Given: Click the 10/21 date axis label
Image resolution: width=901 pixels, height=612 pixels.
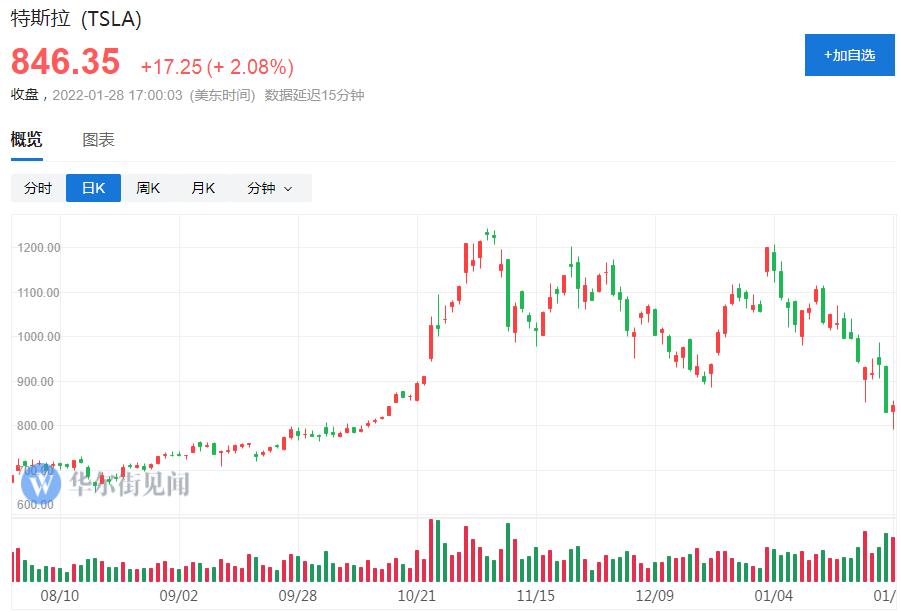Looking at the screenshot, I should (416, 595).
